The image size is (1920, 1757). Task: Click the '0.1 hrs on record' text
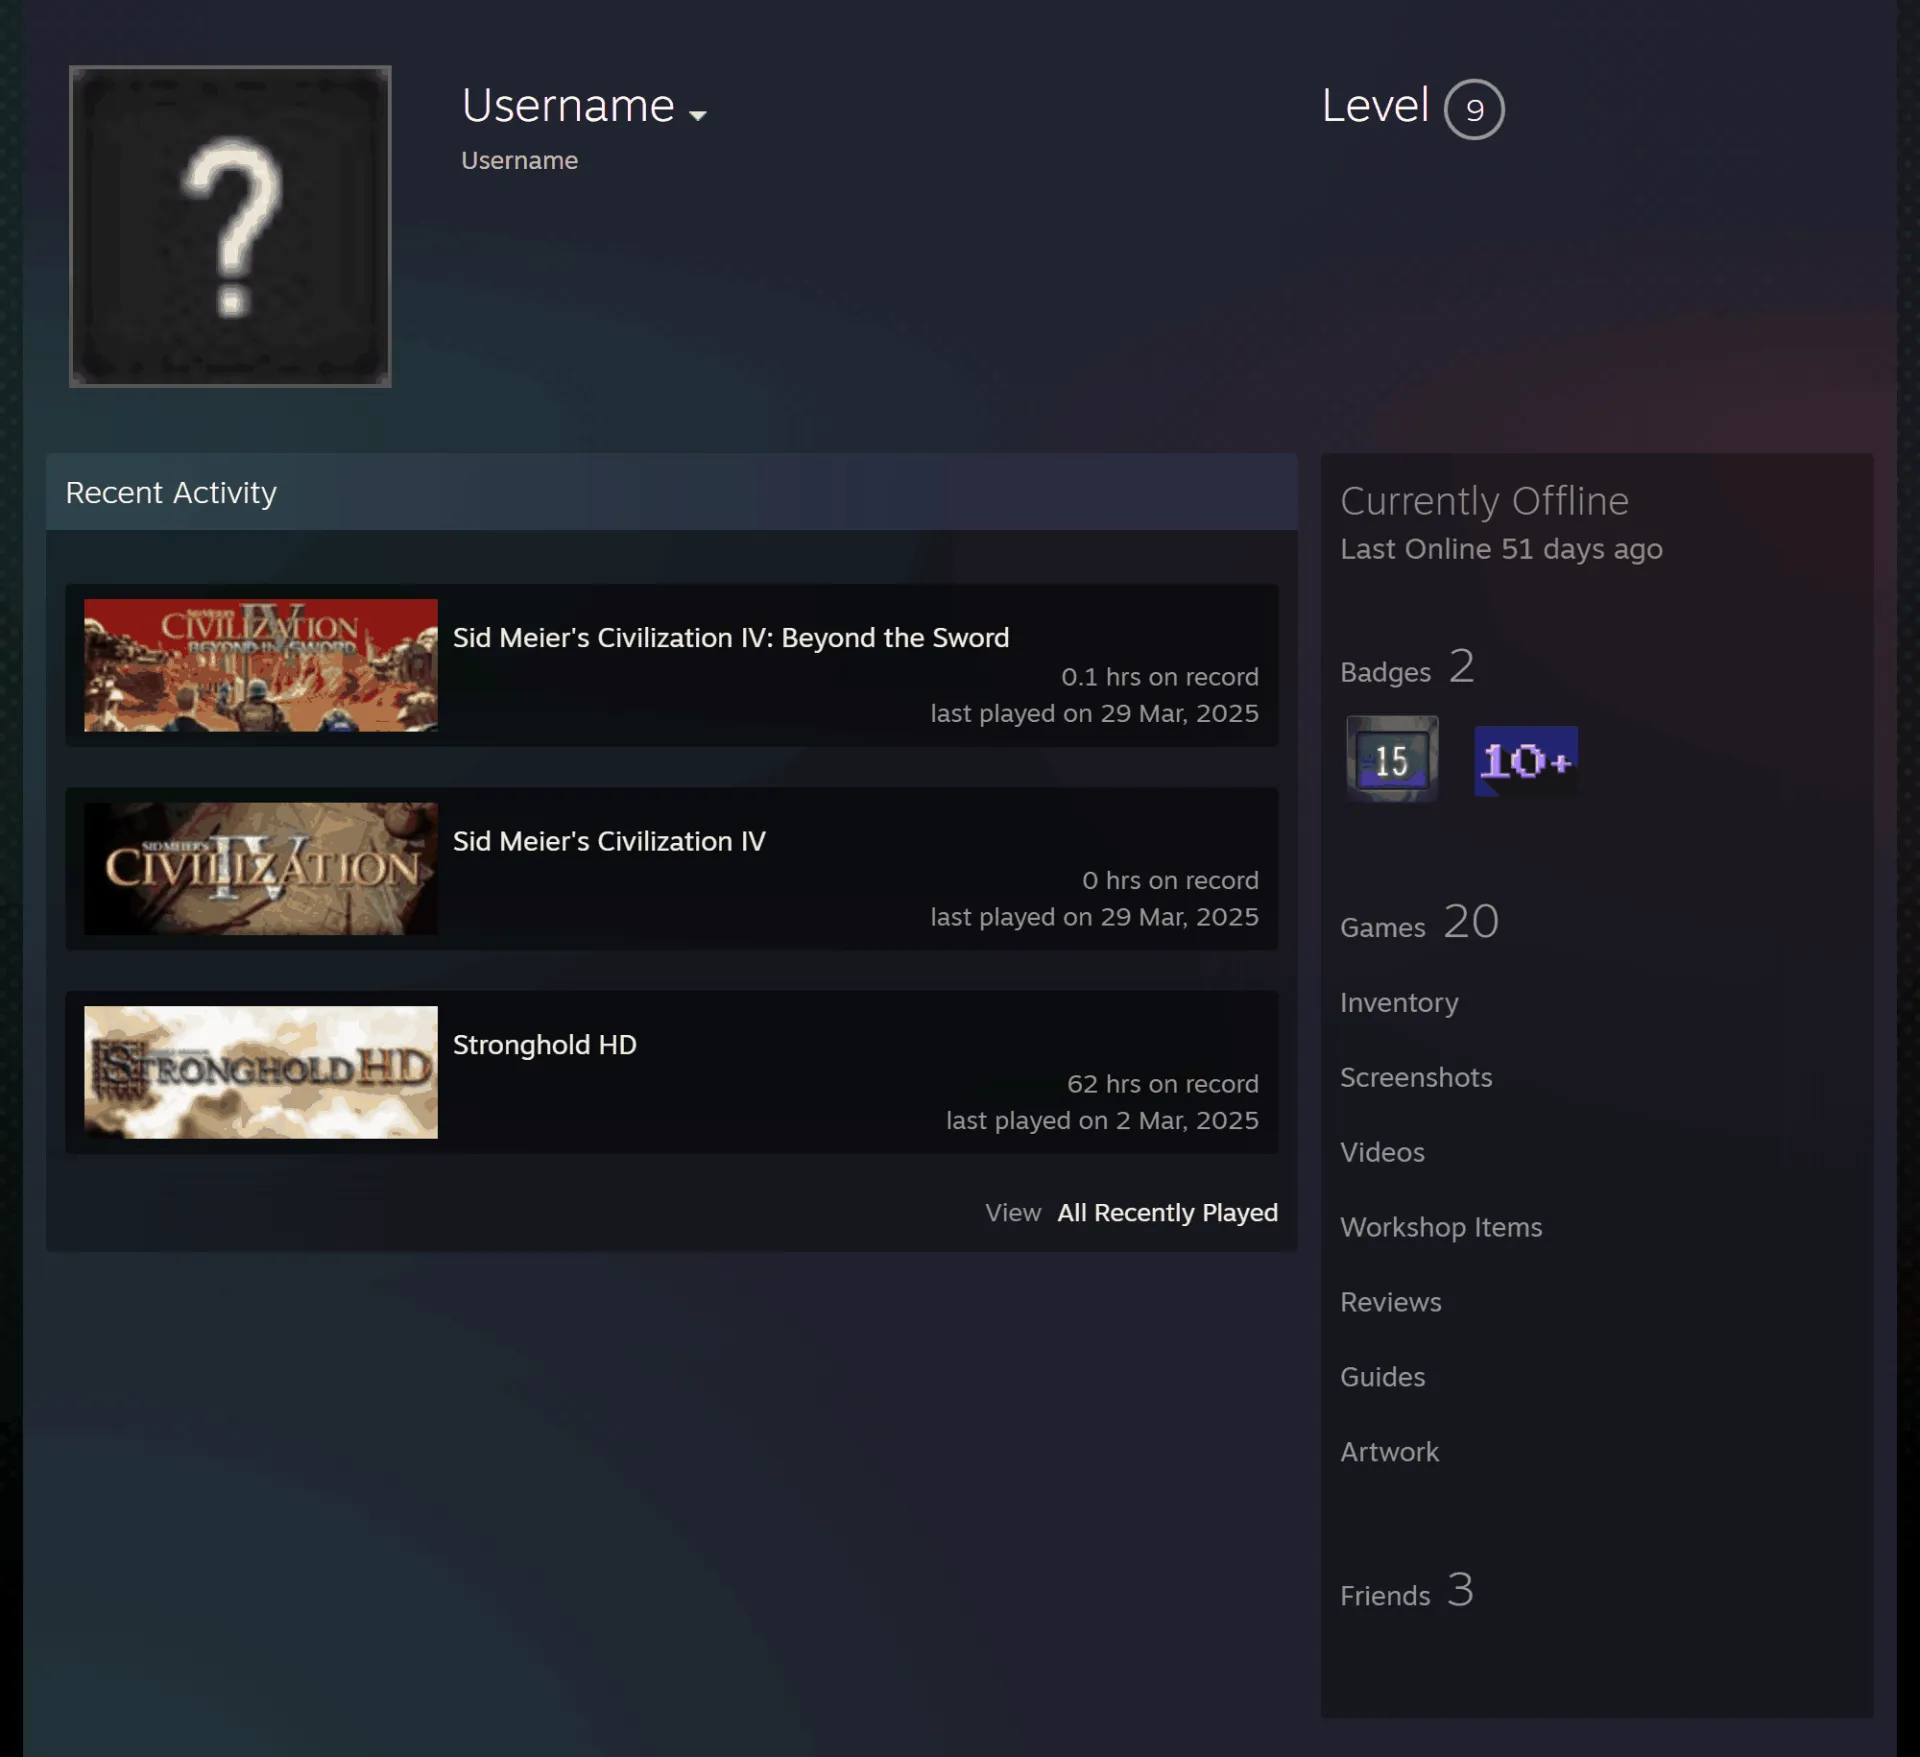pos(1160,677)
